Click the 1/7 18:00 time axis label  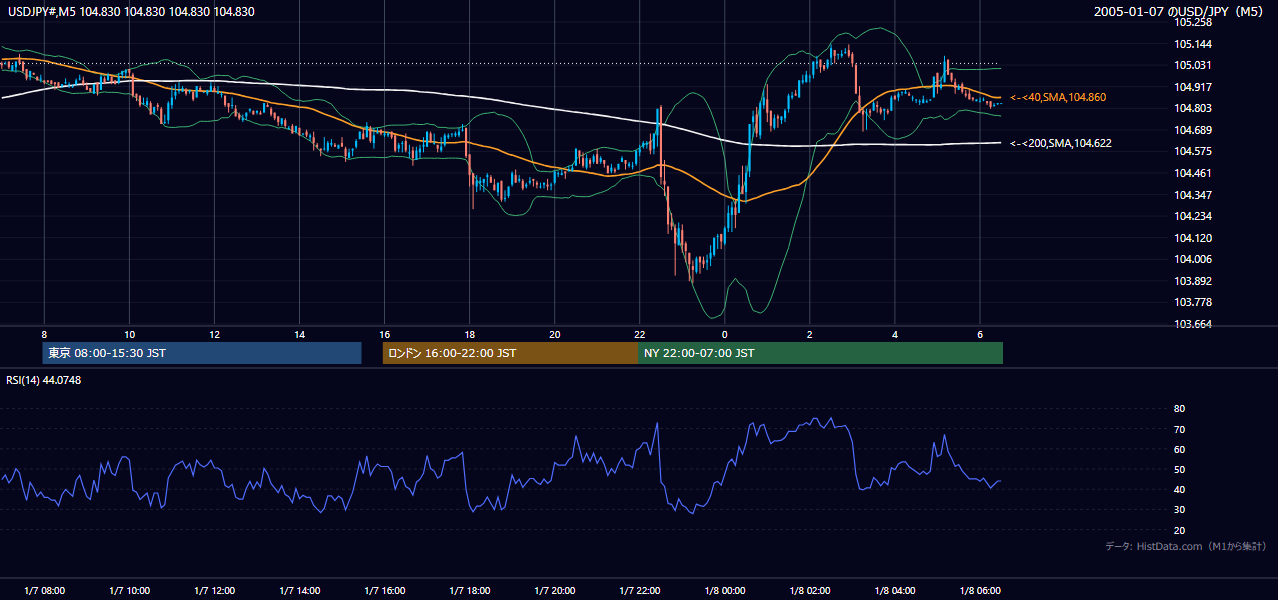[x=469, y=590]
